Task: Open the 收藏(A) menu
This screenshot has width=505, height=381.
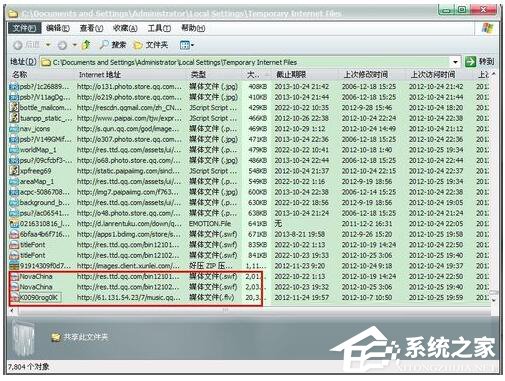Action: [x=125, y=28]
